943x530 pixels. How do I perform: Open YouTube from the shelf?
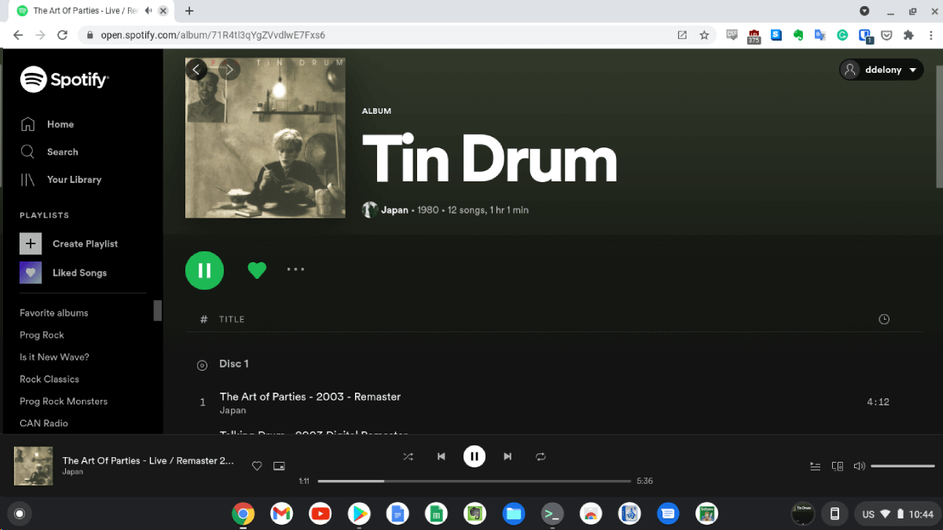320,514
